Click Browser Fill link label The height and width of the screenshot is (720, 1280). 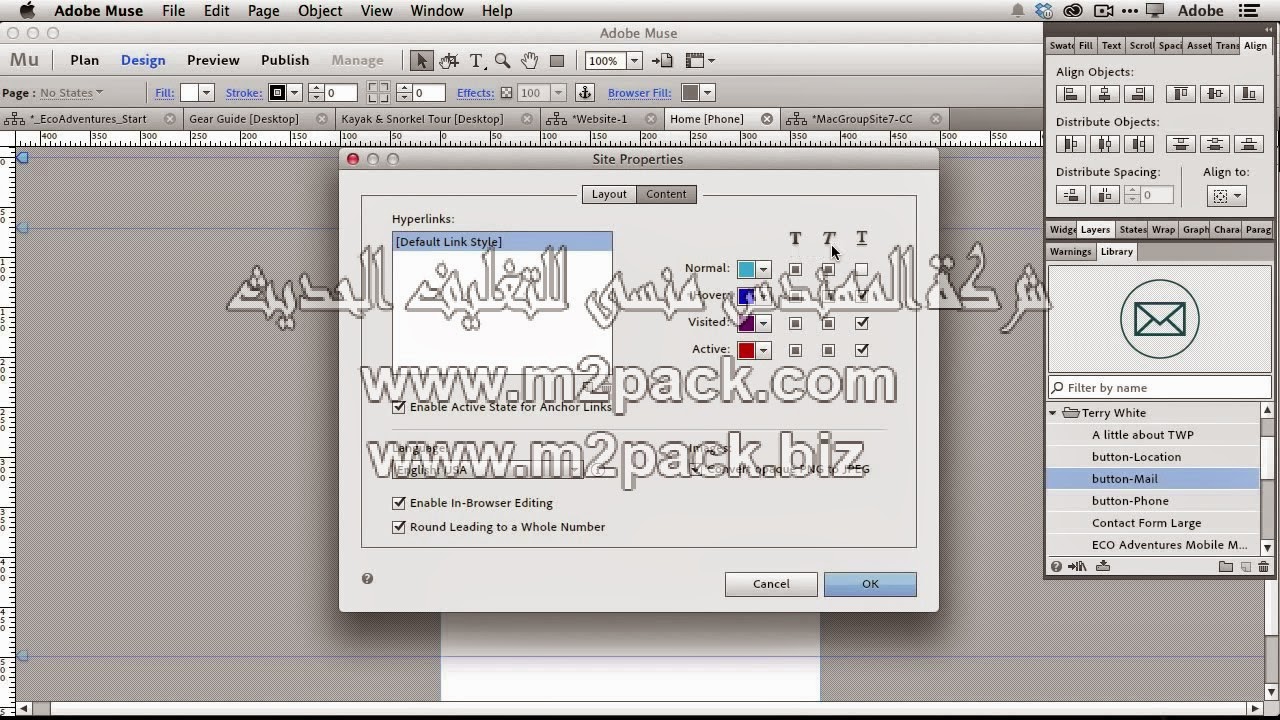click(639, 93)
